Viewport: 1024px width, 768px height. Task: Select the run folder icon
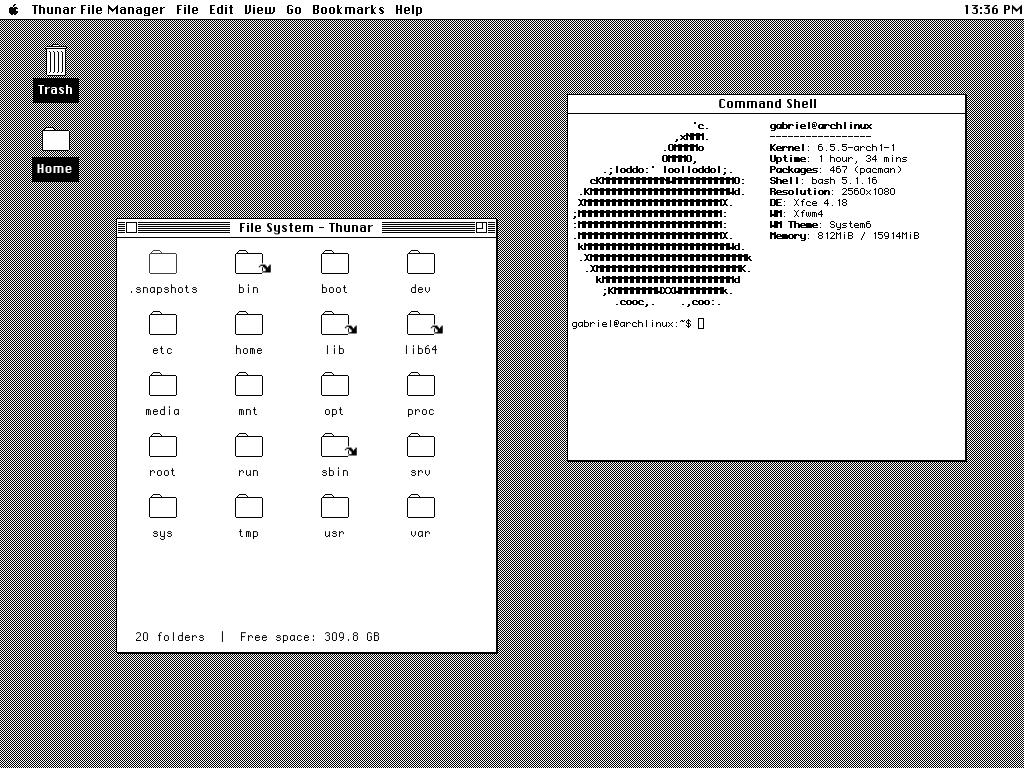coord(249,445)
